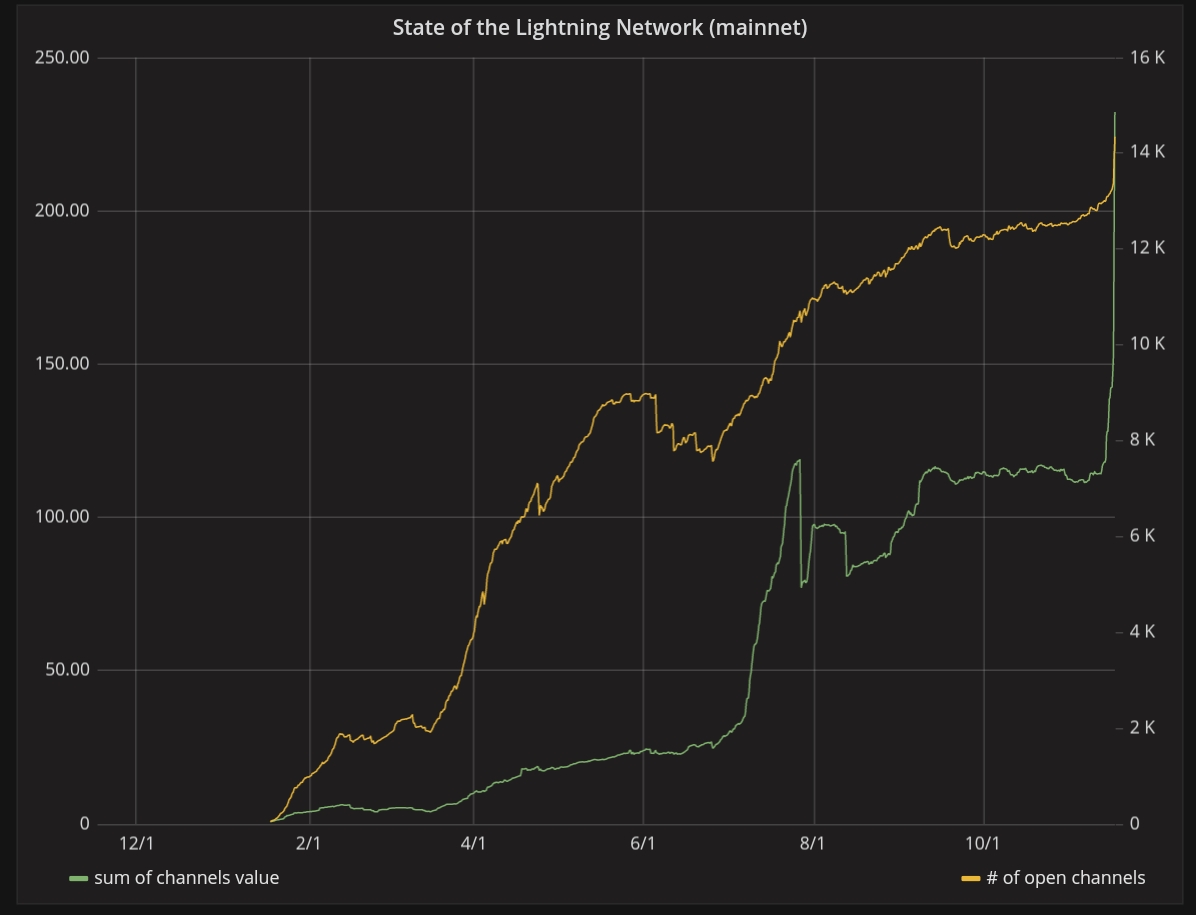Viewport: 1196px width, 915px height.
Task: Click the 250.00 left y-axis label
Action: pyautogui.click(x=62, y=58)
